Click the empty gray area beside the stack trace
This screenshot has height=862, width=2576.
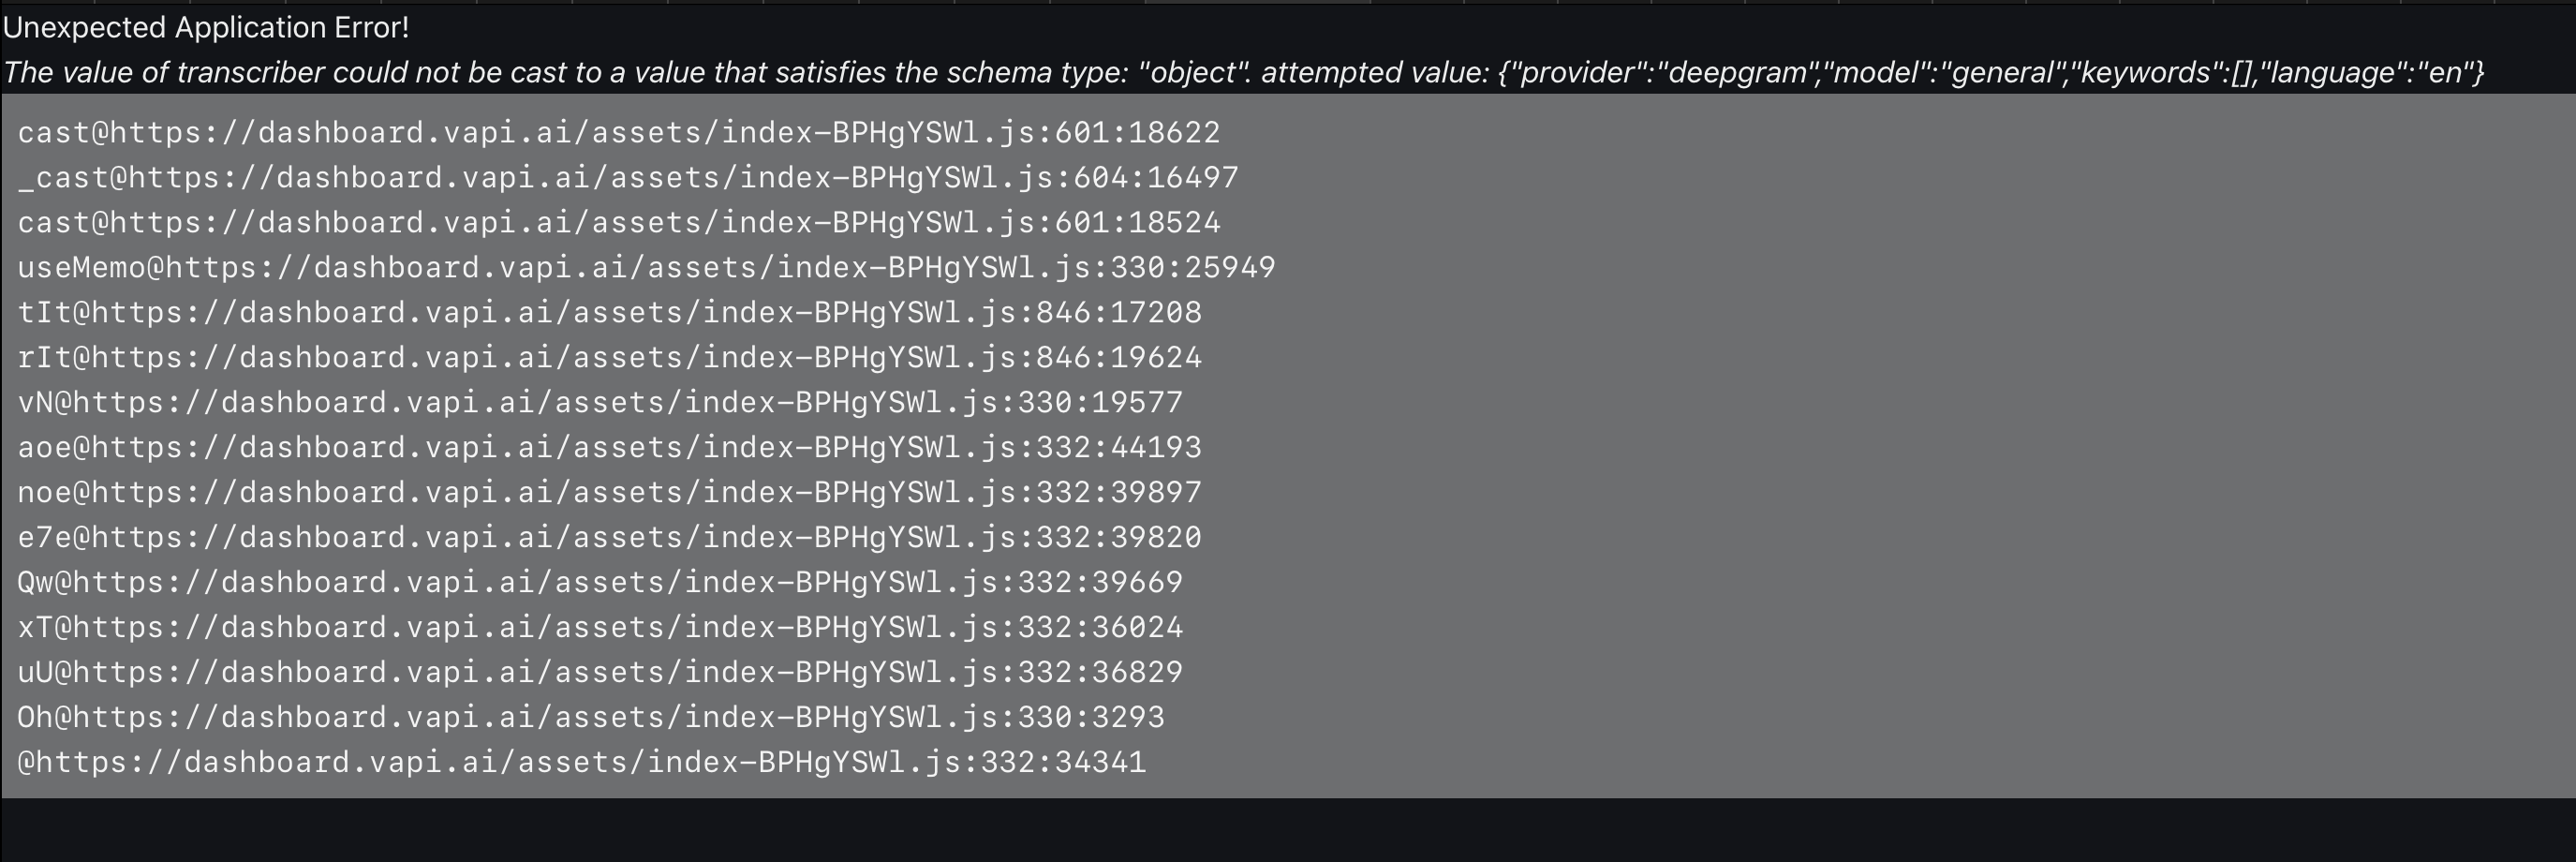point(1900,450)
